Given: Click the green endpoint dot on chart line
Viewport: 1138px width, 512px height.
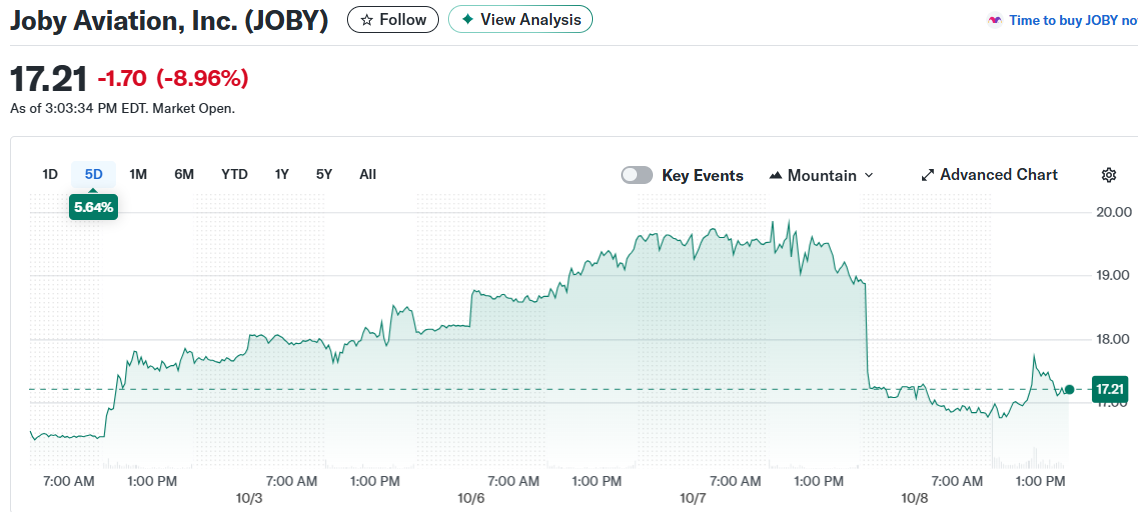Looking at the screenshot, I should pyautogui.click(x=1069, y=389).
